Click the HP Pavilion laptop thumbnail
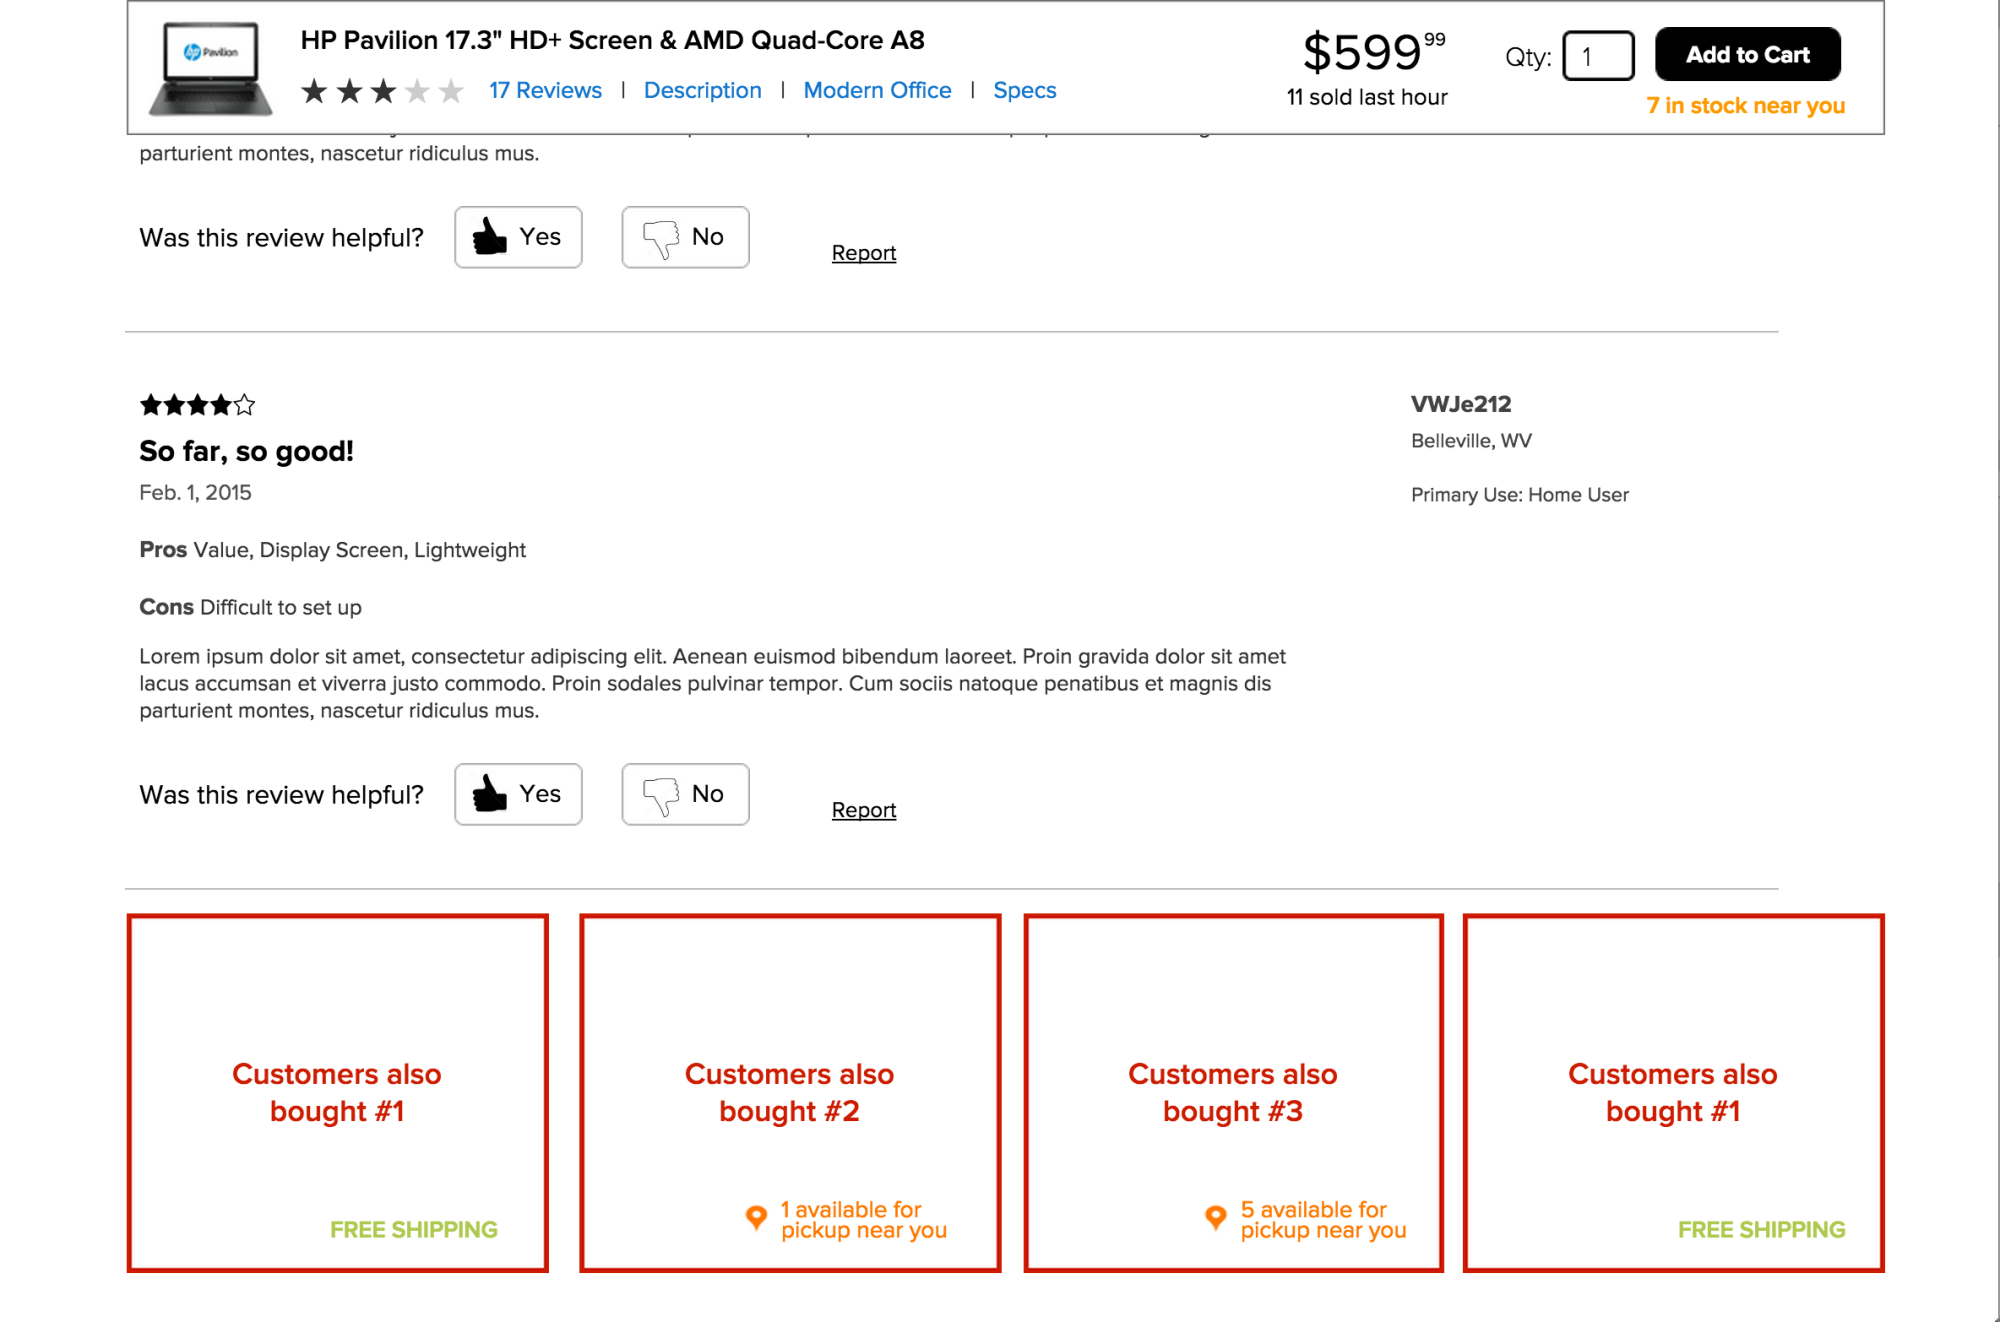2000x1322 pixels. [x=211, y=68]
